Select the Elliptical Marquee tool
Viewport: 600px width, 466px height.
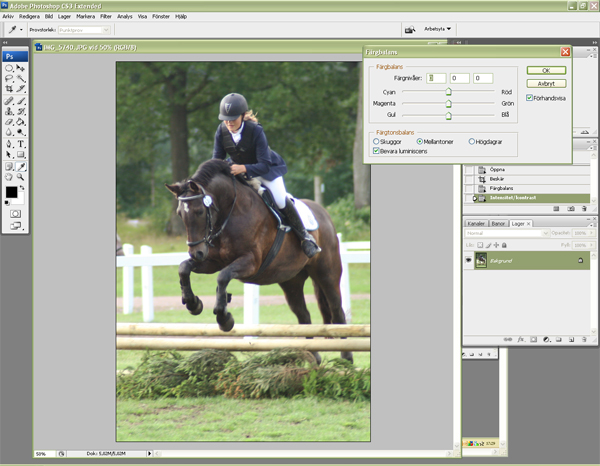point(9,68)
